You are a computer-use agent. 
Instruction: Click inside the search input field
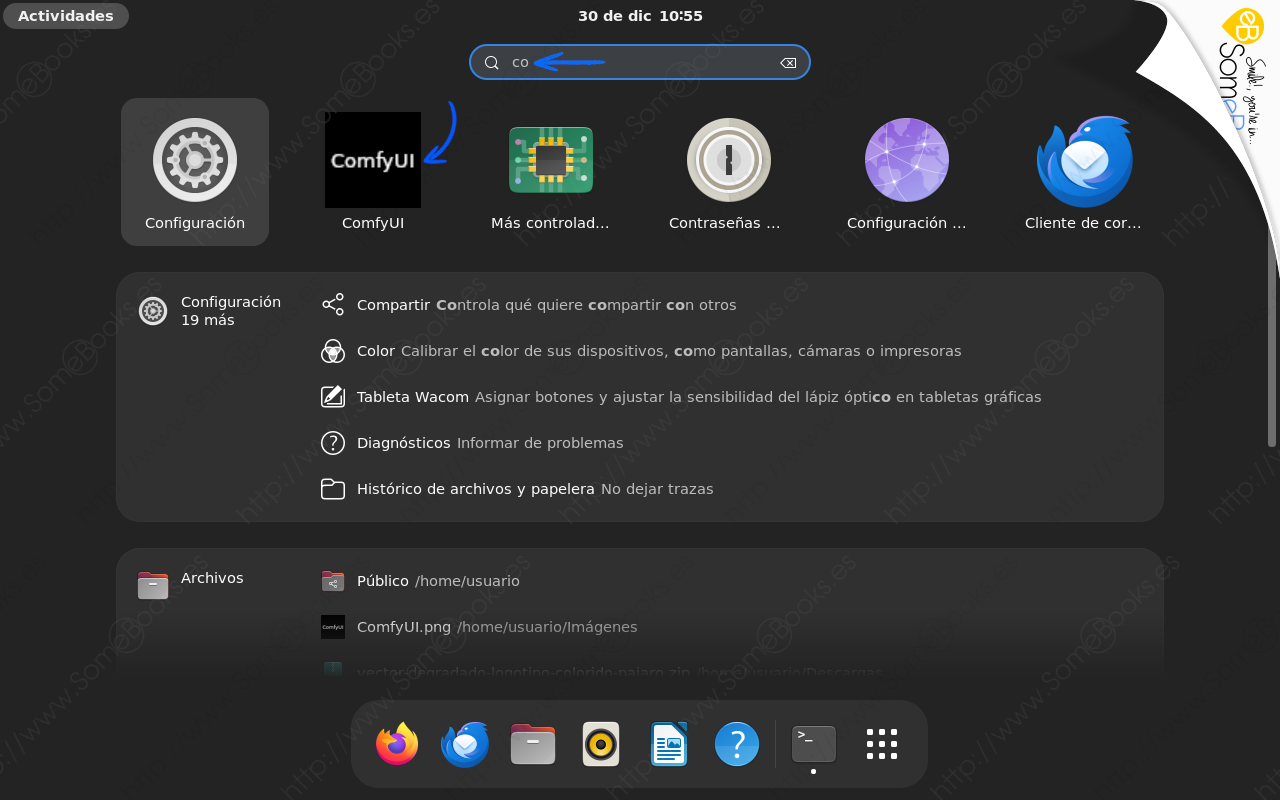(640, 62)
